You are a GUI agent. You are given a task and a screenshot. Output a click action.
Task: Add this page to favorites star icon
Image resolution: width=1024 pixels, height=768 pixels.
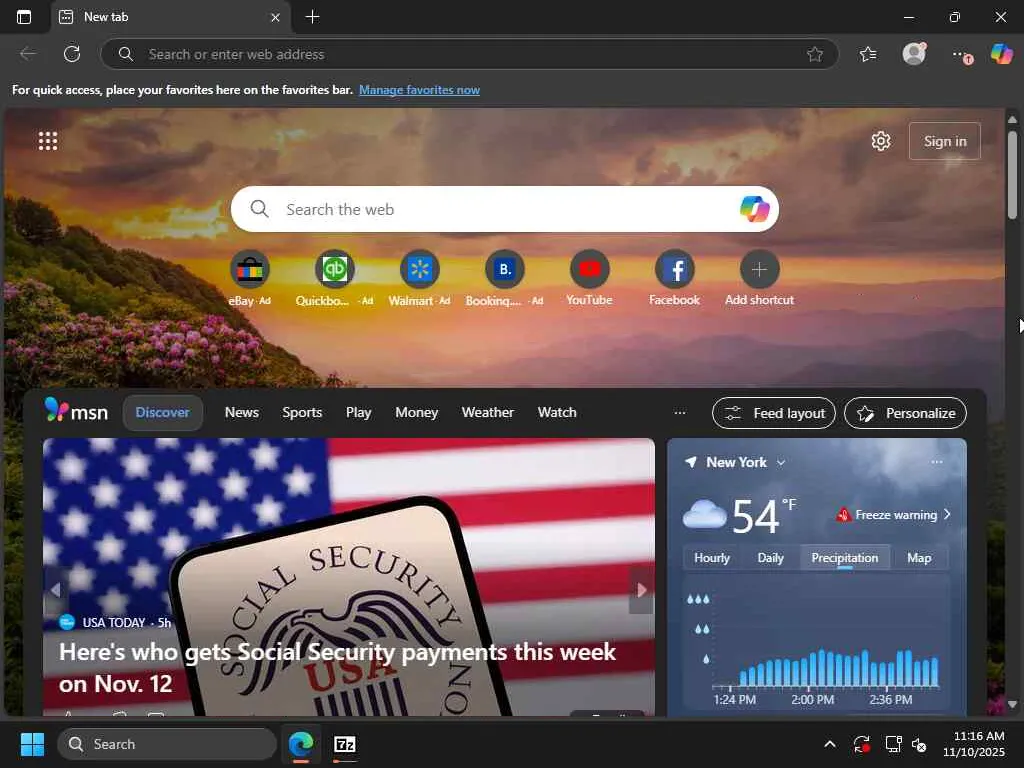click(x=814, y=54)
